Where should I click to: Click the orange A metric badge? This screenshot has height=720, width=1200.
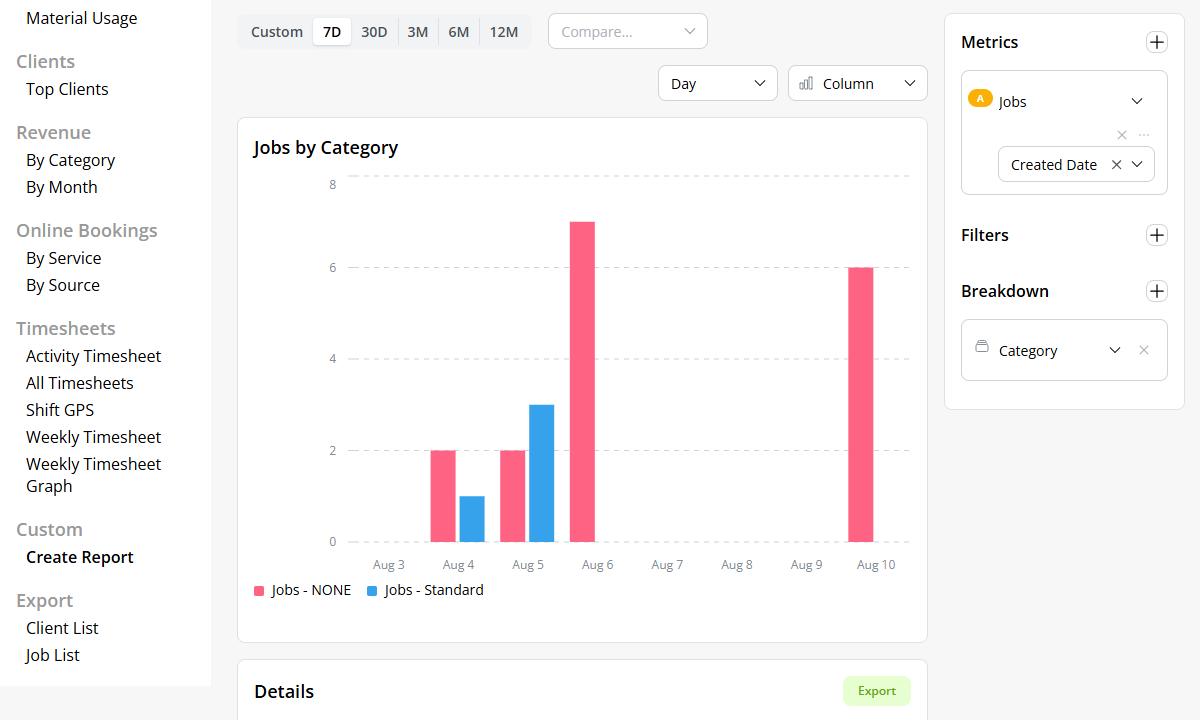(x=980, y=98)
